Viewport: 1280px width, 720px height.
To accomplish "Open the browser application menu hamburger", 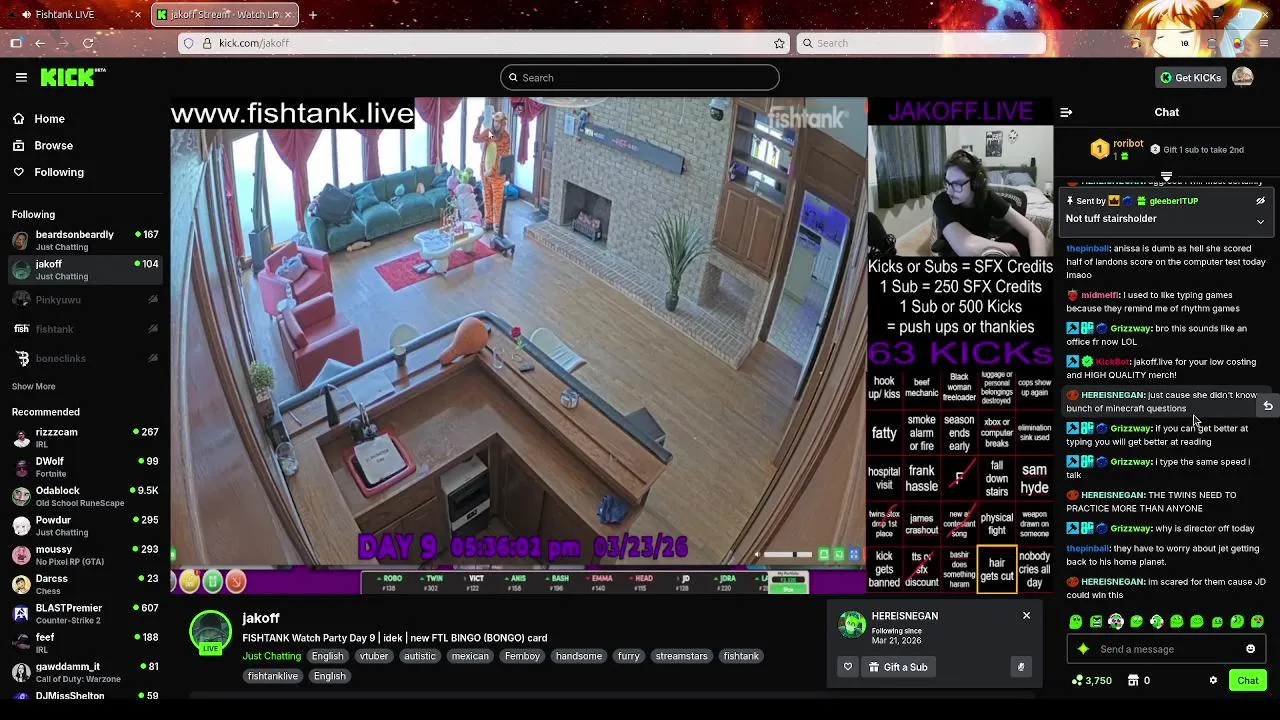I will click(x=1264, y=43).
